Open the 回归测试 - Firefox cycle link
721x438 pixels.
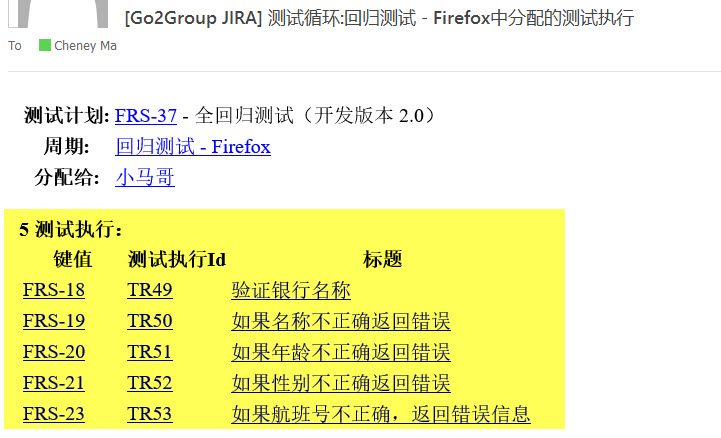tap(193, 147)
